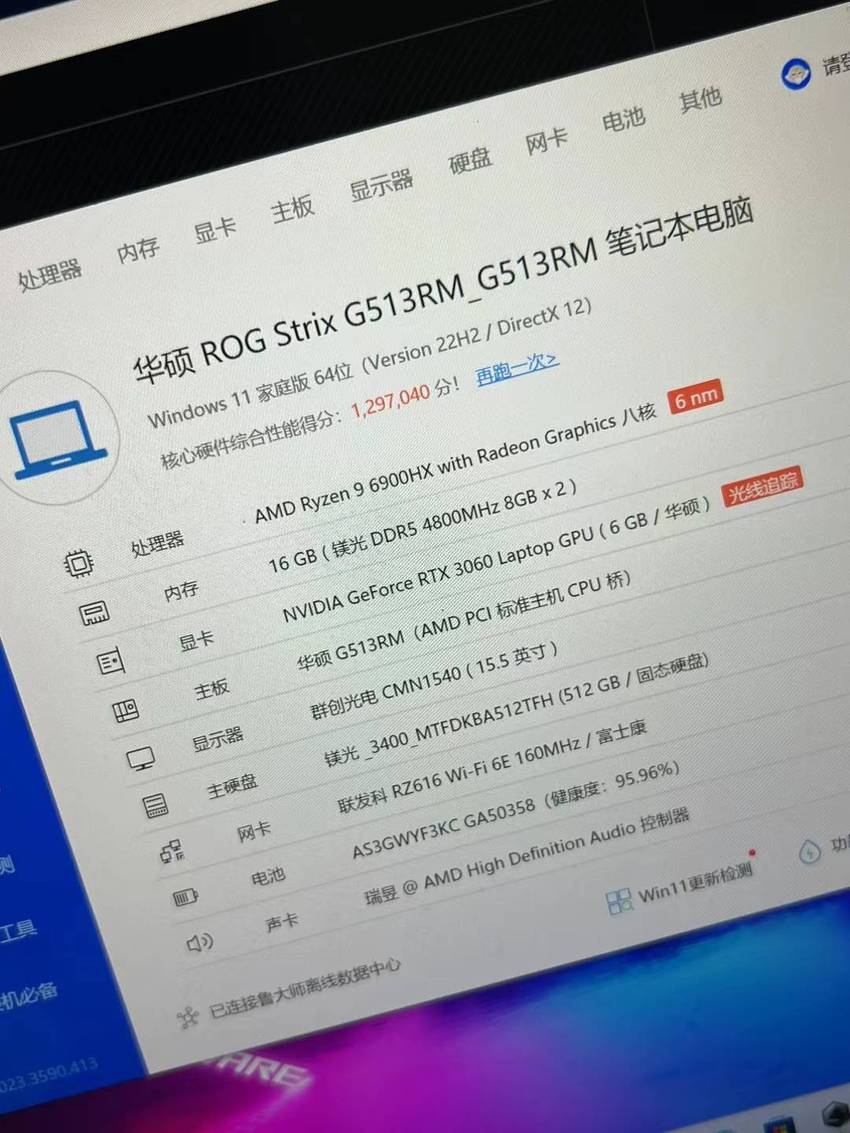
Task: Click AS3GWYF3KC GA50358 battery text
Action: (x=515, y=810)
